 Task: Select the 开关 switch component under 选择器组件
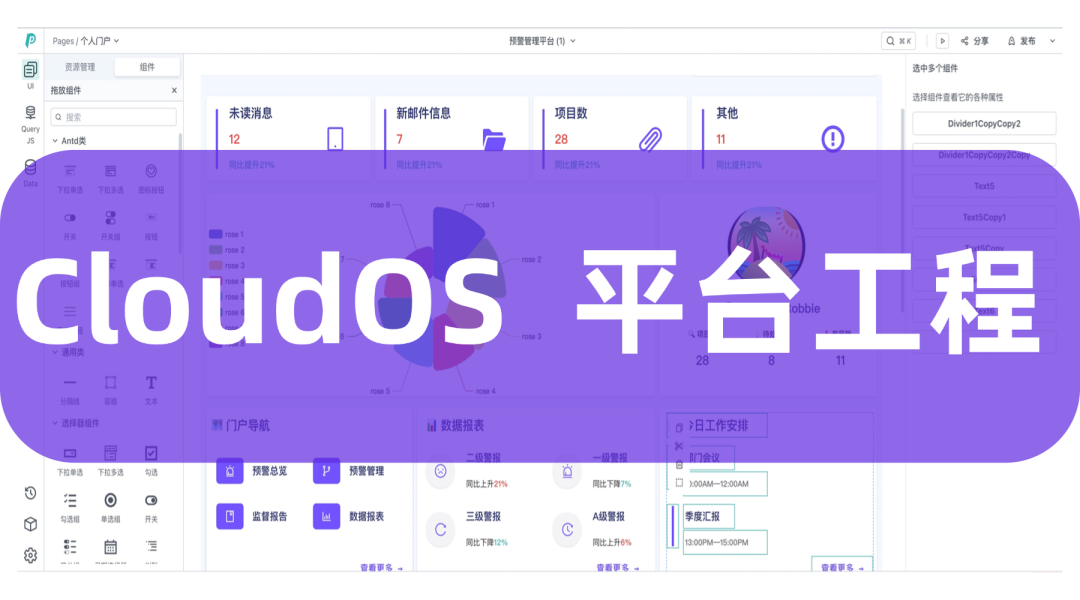pyautogui.click(x=151, y=508)
